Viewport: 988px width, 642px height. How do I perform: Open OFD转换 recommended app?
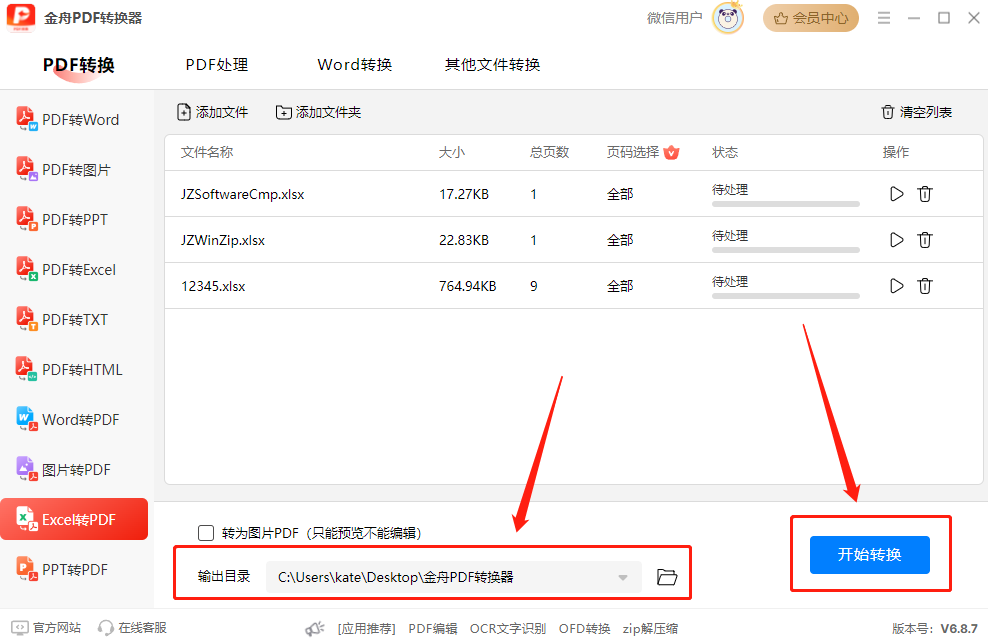[585, 628]
